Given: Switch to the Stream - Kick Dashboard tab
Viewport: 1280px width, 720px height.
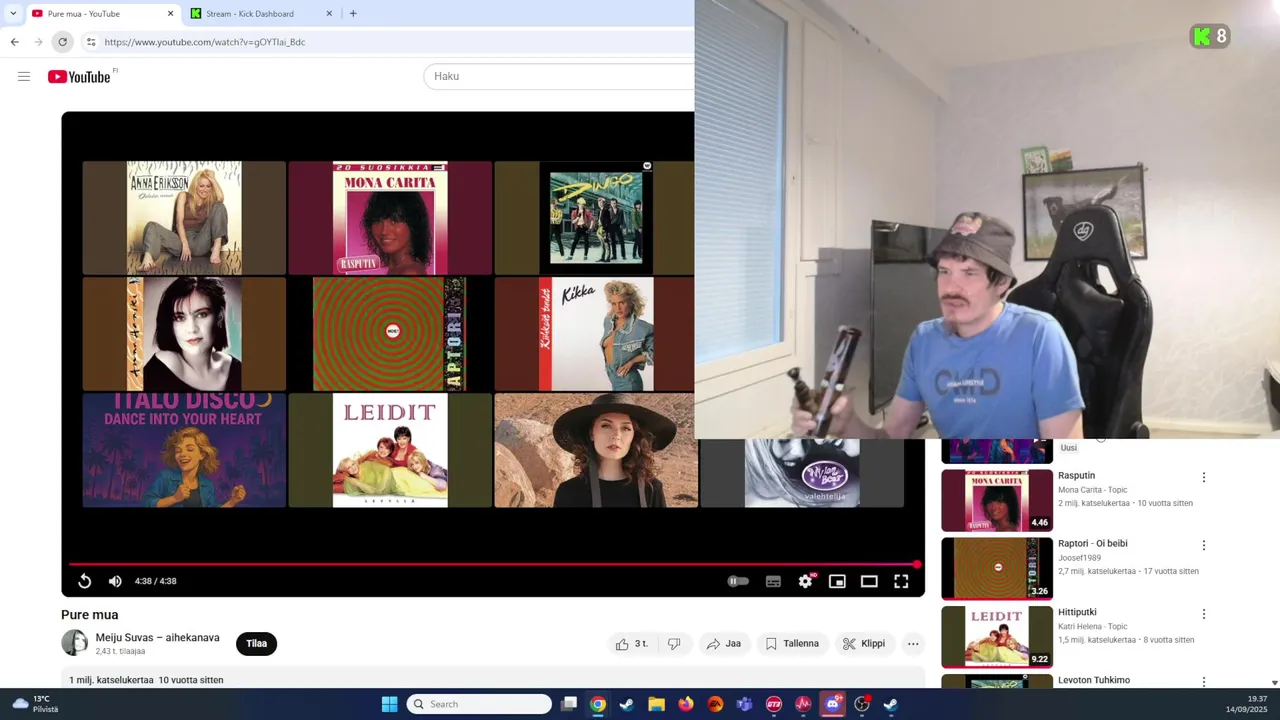Looking at the screenshot, I should click(x=262, y=14).
